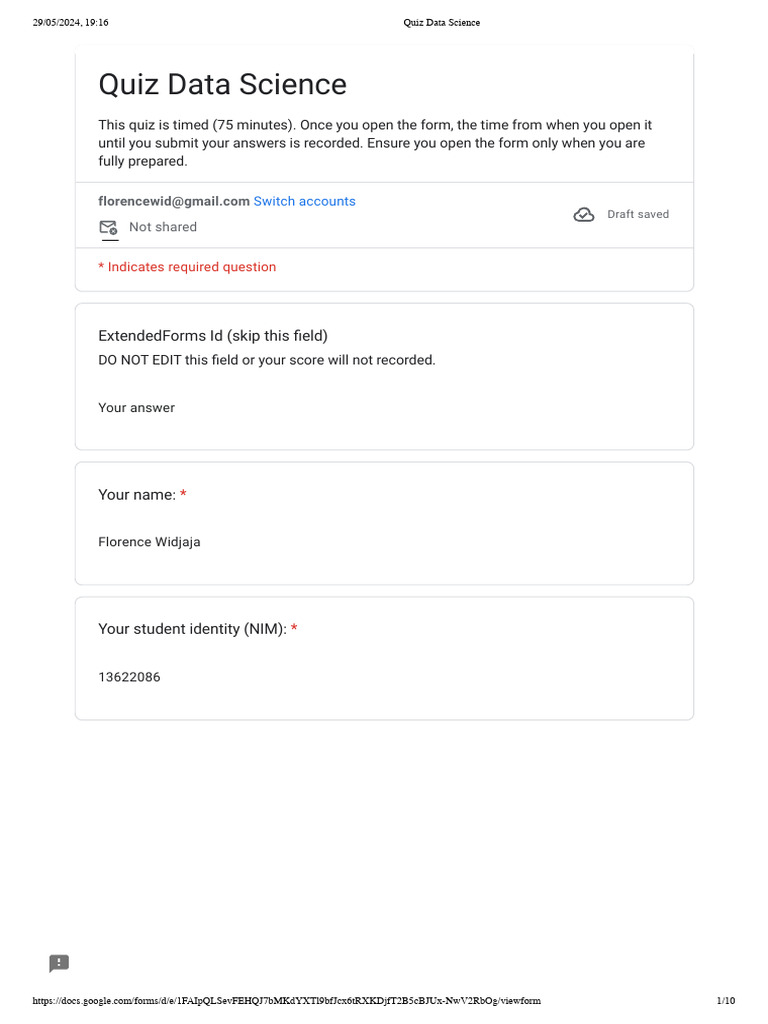Click the 'Your name:' question label
The height and width of the screenshot is (1024, 768).
click(x=137, y=494)
